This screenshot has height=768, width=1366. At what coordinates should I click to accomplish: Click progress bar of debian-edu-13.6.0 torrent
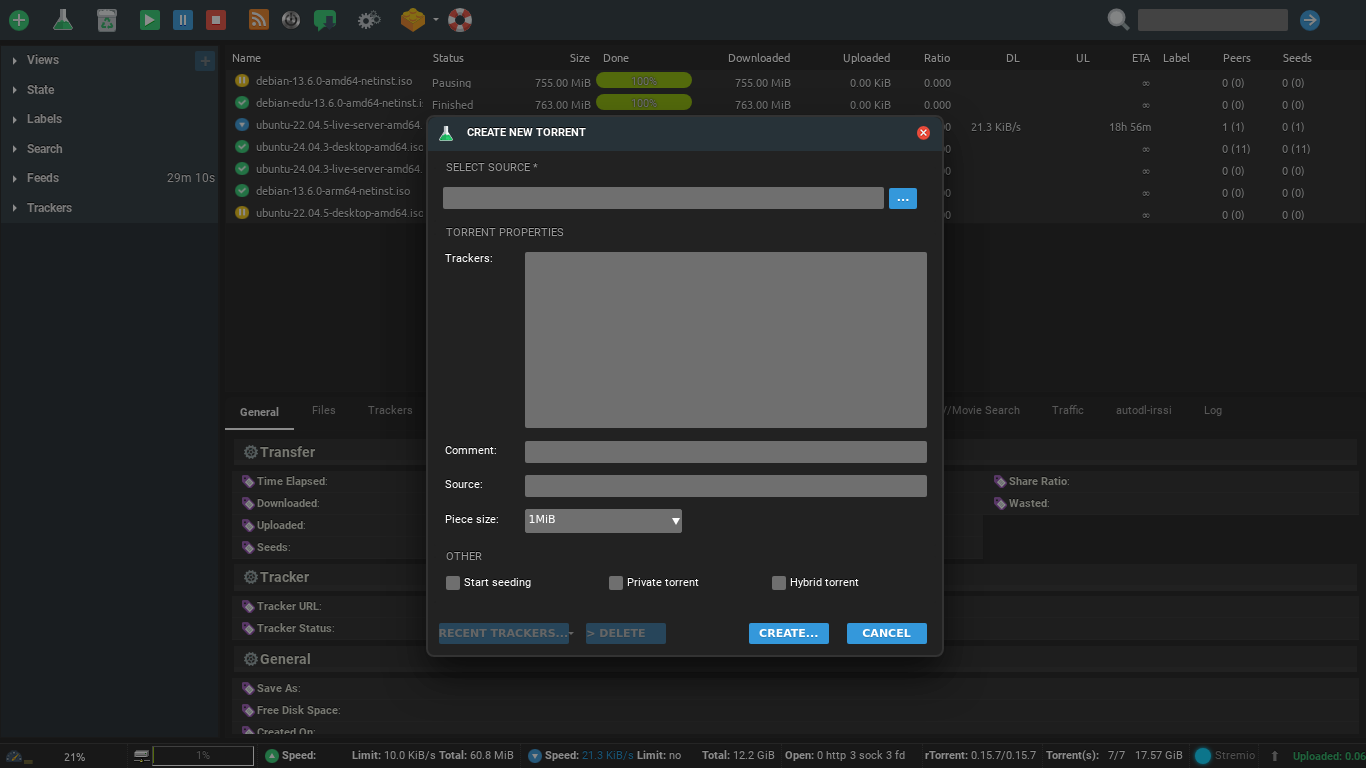(x=644, y=103)
